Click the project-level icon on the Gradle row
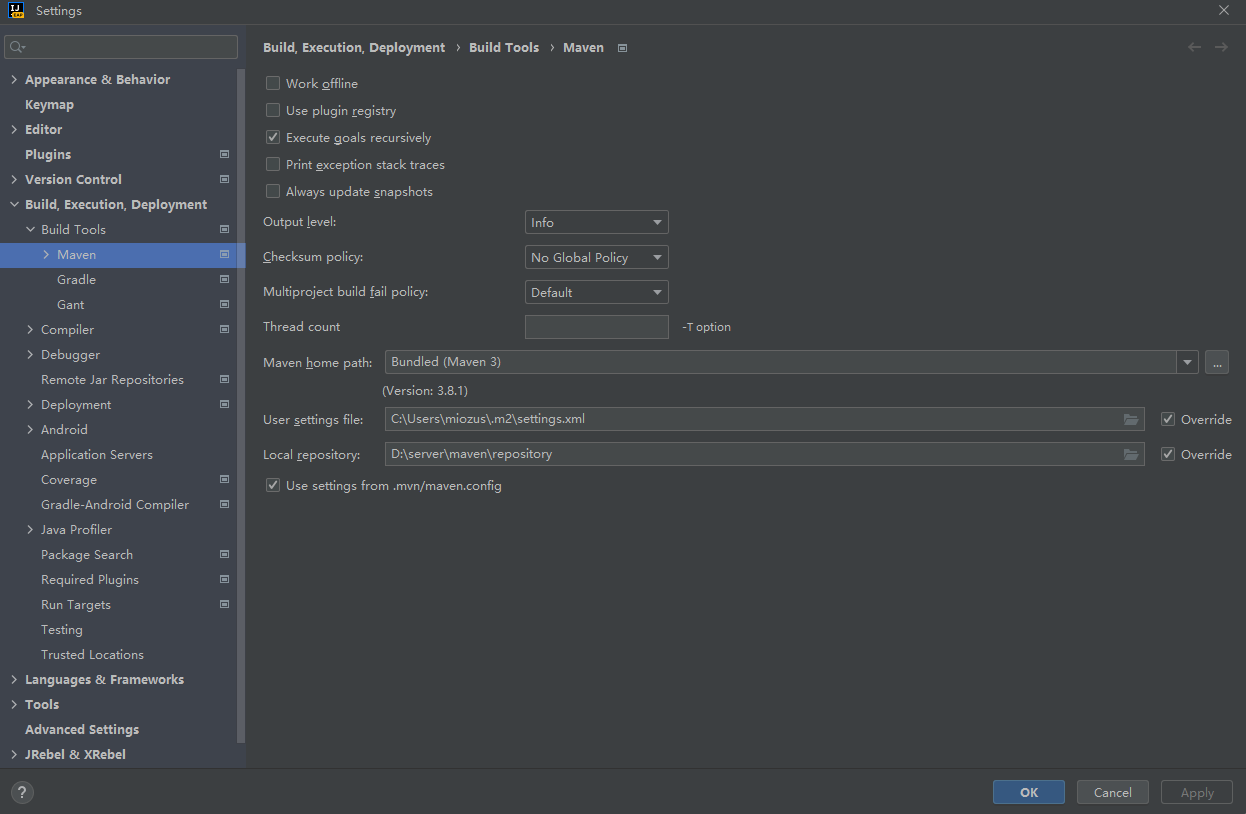 click(224, 279)
